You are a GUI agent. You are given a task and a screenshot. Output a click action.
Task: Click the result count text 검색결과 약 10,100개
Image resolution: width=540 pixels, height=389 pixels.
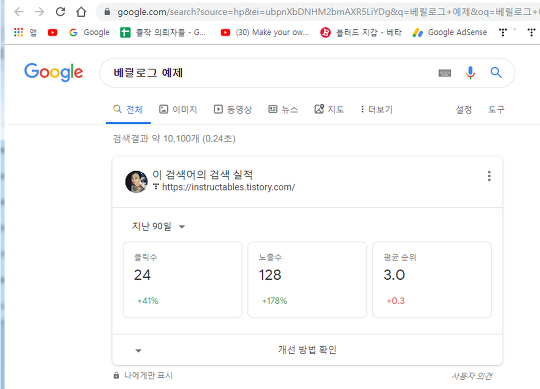click(174, 139)
